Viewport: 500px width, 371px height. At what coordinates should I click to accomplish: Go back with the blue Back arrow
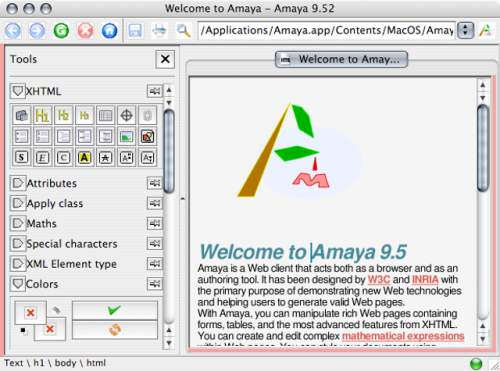click(13, 31)
